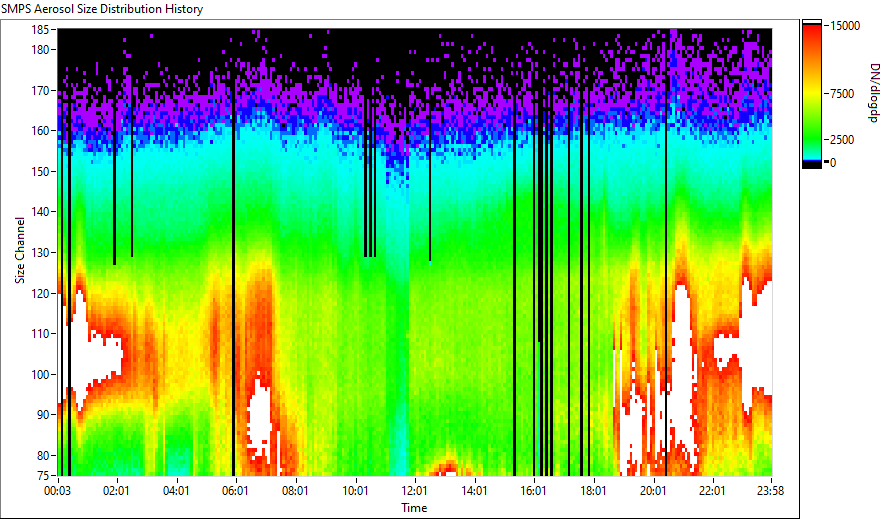Screen dimensions: 884x519
Task: Click the color ramp legend bar
Action: (x=812, y=94)
